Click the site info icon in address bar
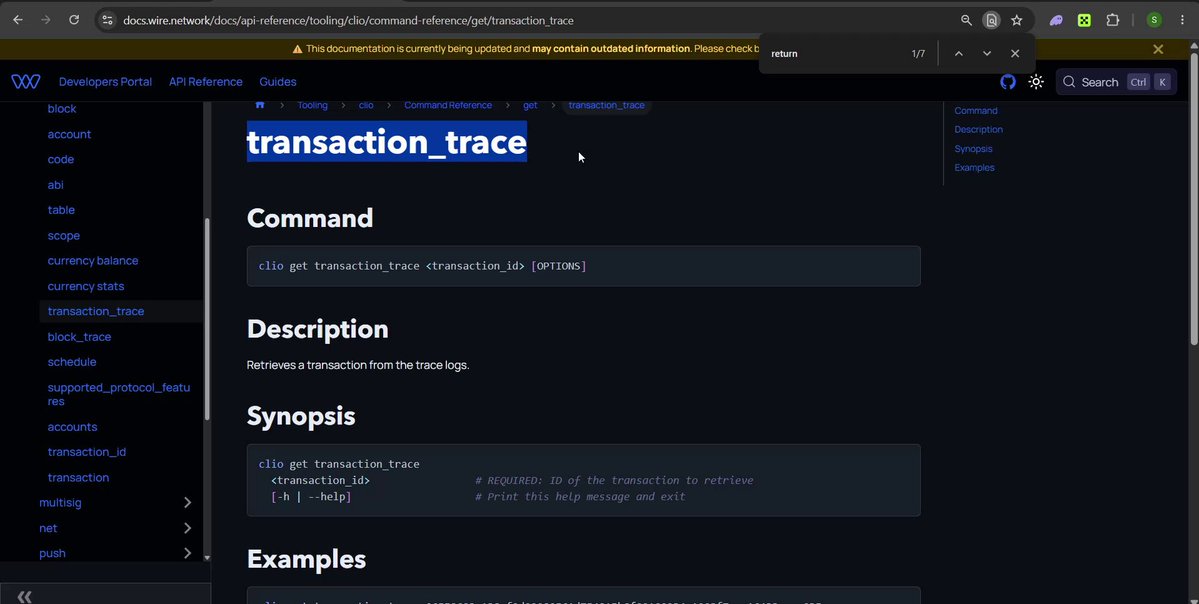The height and width of the screenshot is (604, 1199). click(x=107, y=21)
